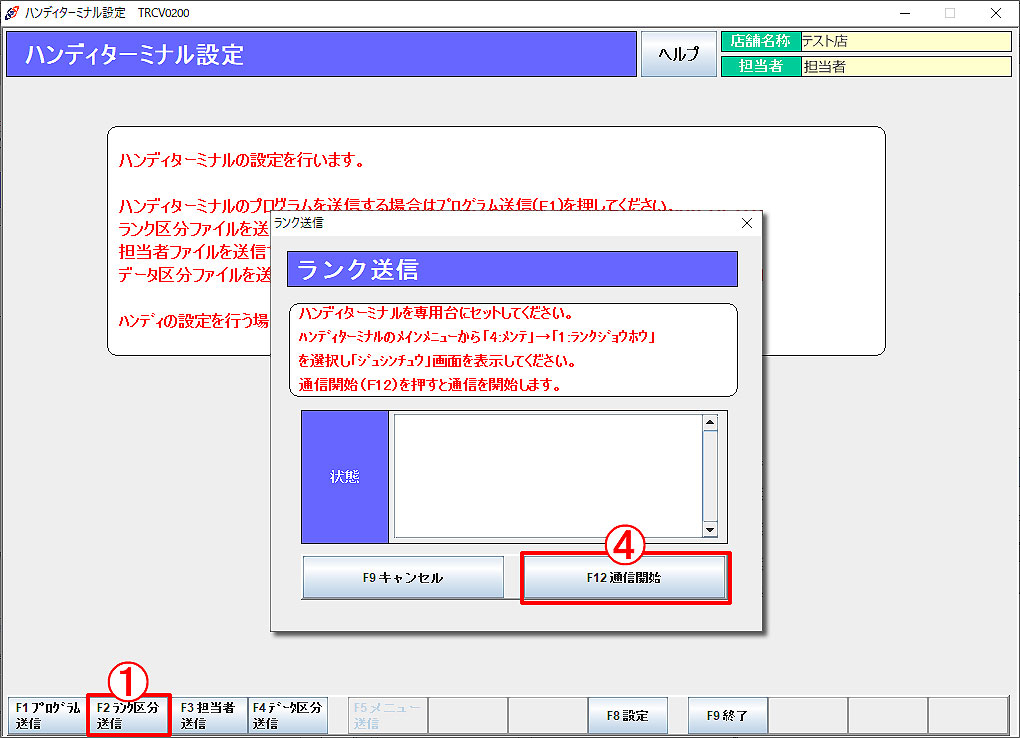The image size is (1020, 738).
Task: Open the ヘルプ help button
Action: (678, 54)
